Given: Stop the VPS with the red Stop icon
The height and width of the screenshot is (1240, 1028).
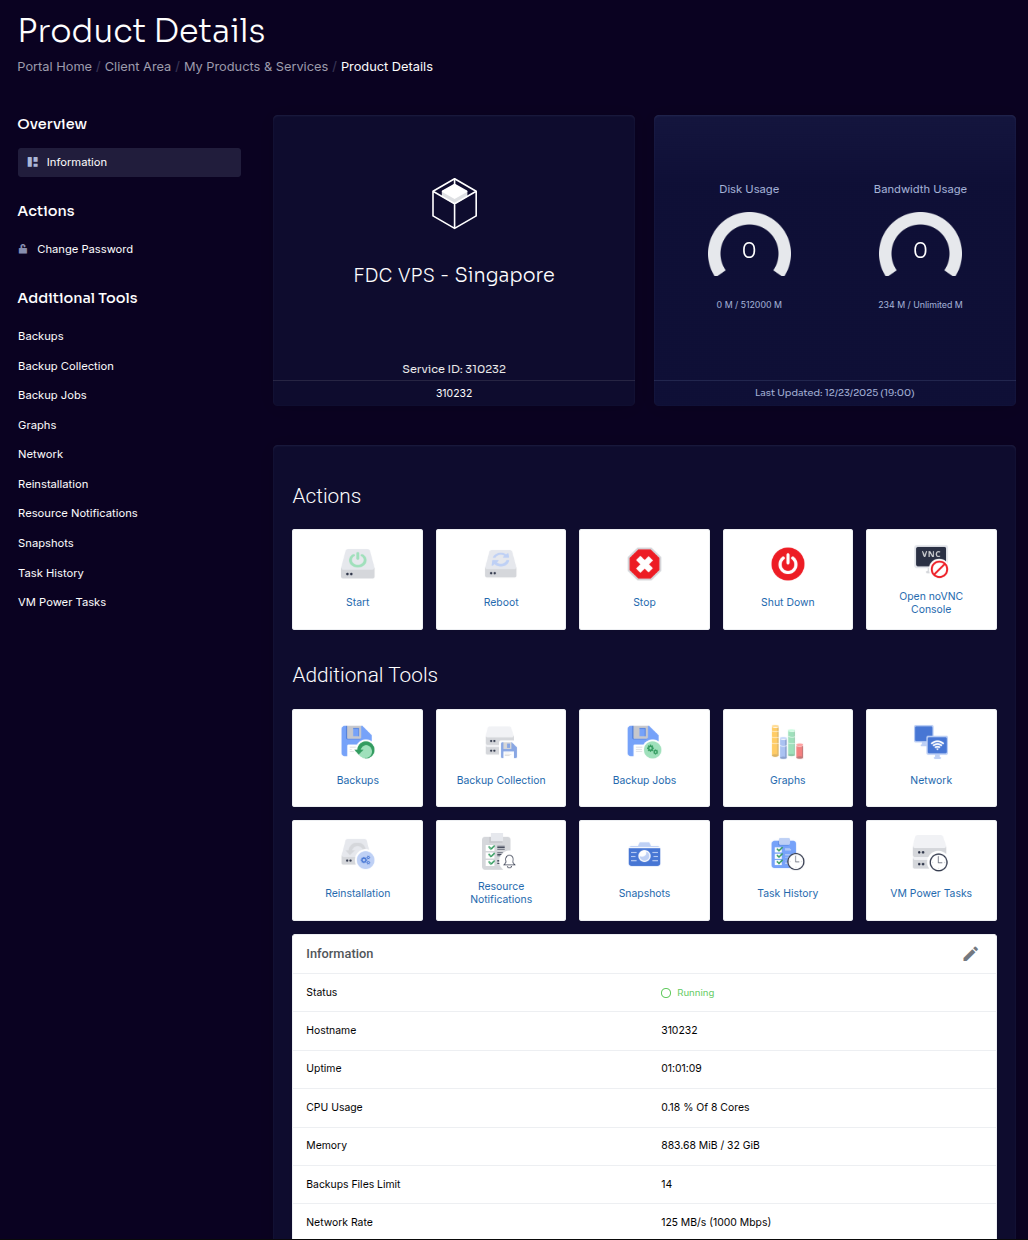Looking at the screenshot, I should point(644,579).
